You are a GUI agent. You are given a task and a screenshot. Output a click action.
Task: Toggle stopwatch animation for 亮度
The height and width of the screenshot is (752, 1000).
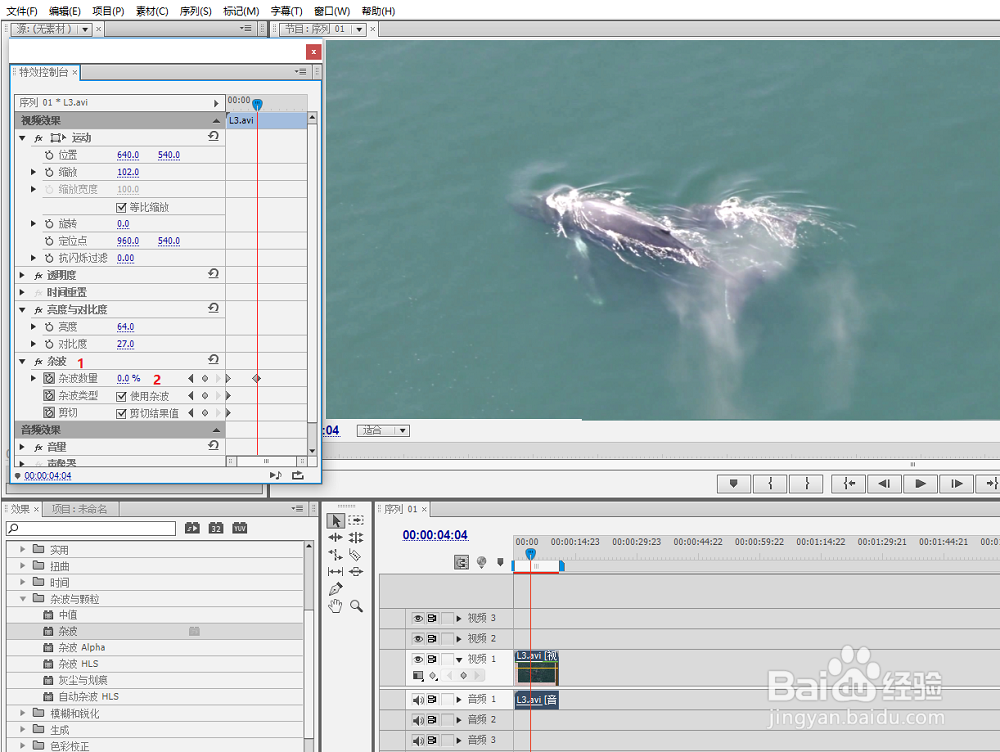(49, 327)
